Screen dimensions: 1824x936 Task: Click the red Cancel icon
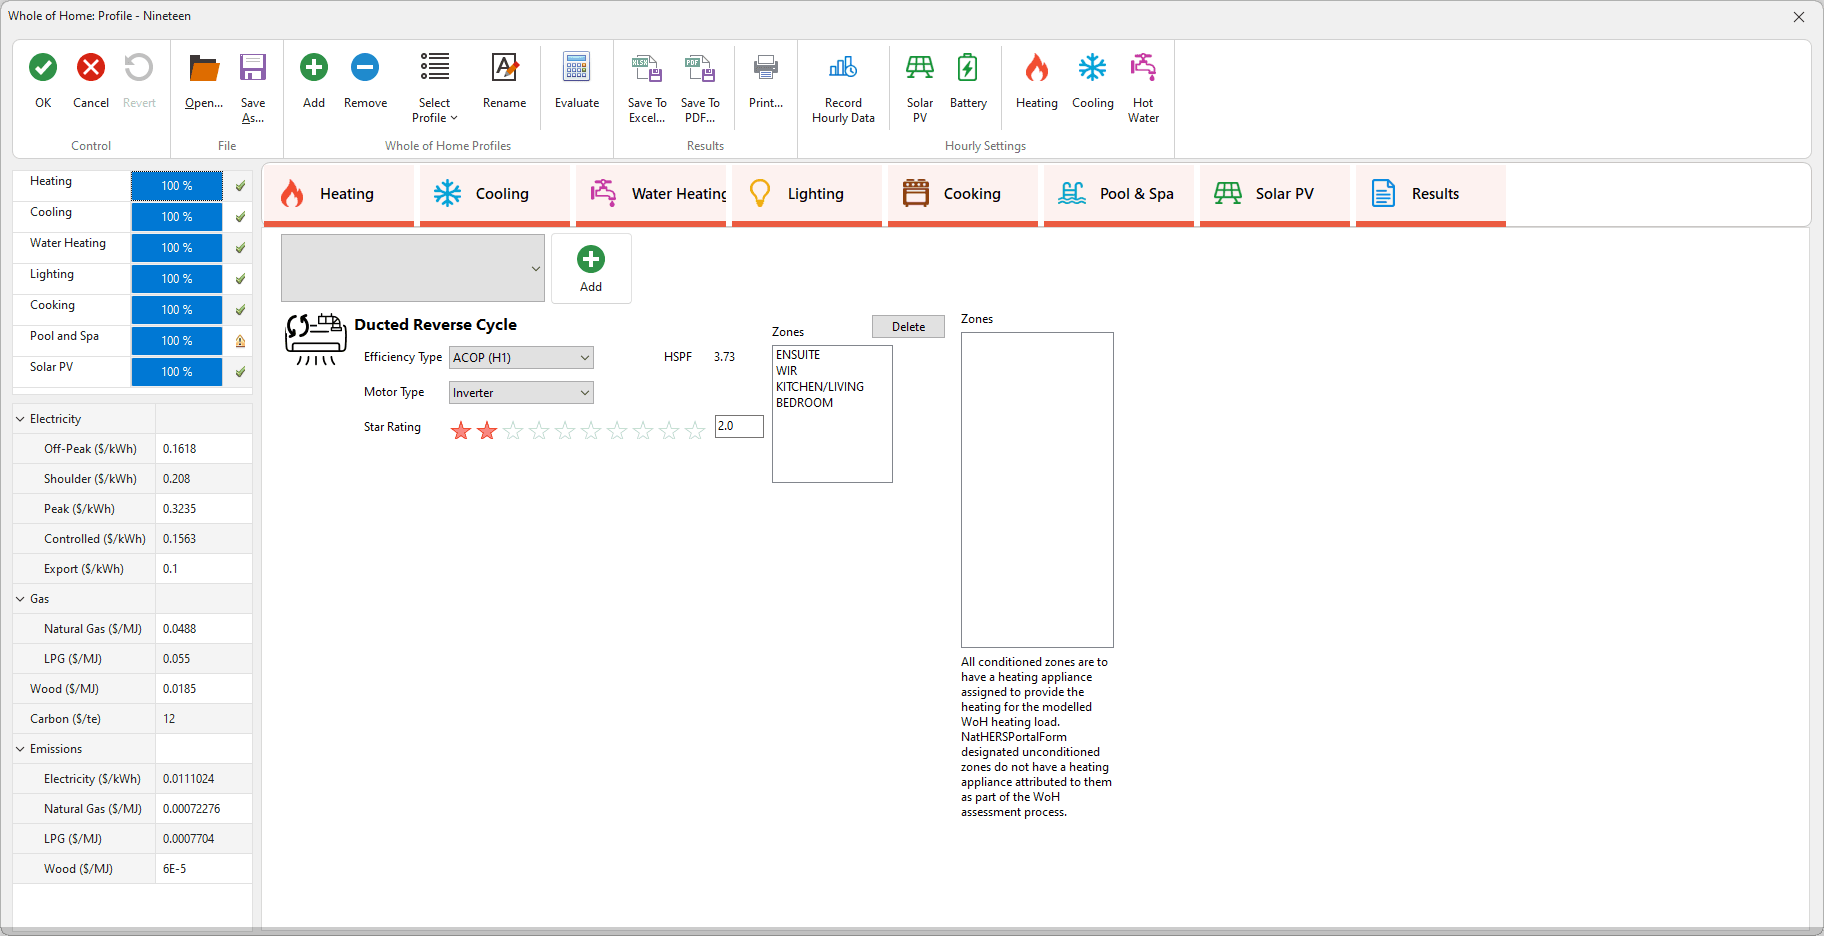pyautogui.click(x=91, y=67)
